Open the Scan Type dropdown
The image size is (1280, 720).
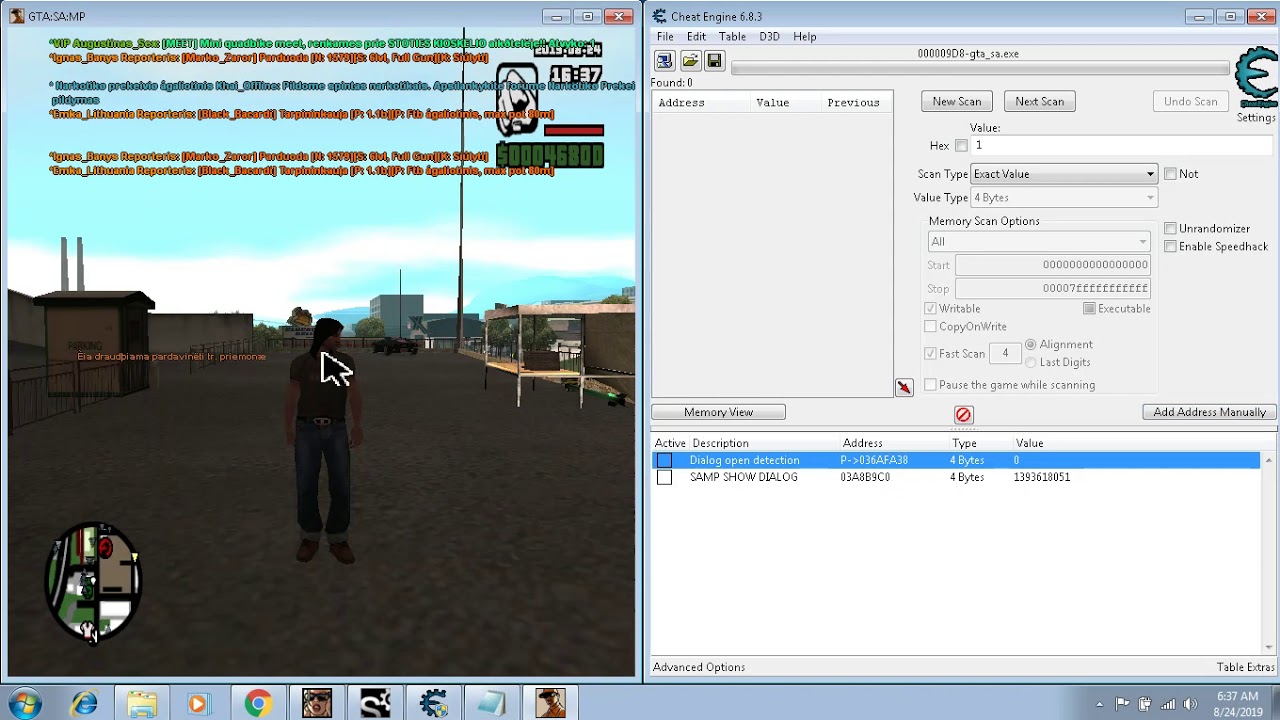[1064, 174]
